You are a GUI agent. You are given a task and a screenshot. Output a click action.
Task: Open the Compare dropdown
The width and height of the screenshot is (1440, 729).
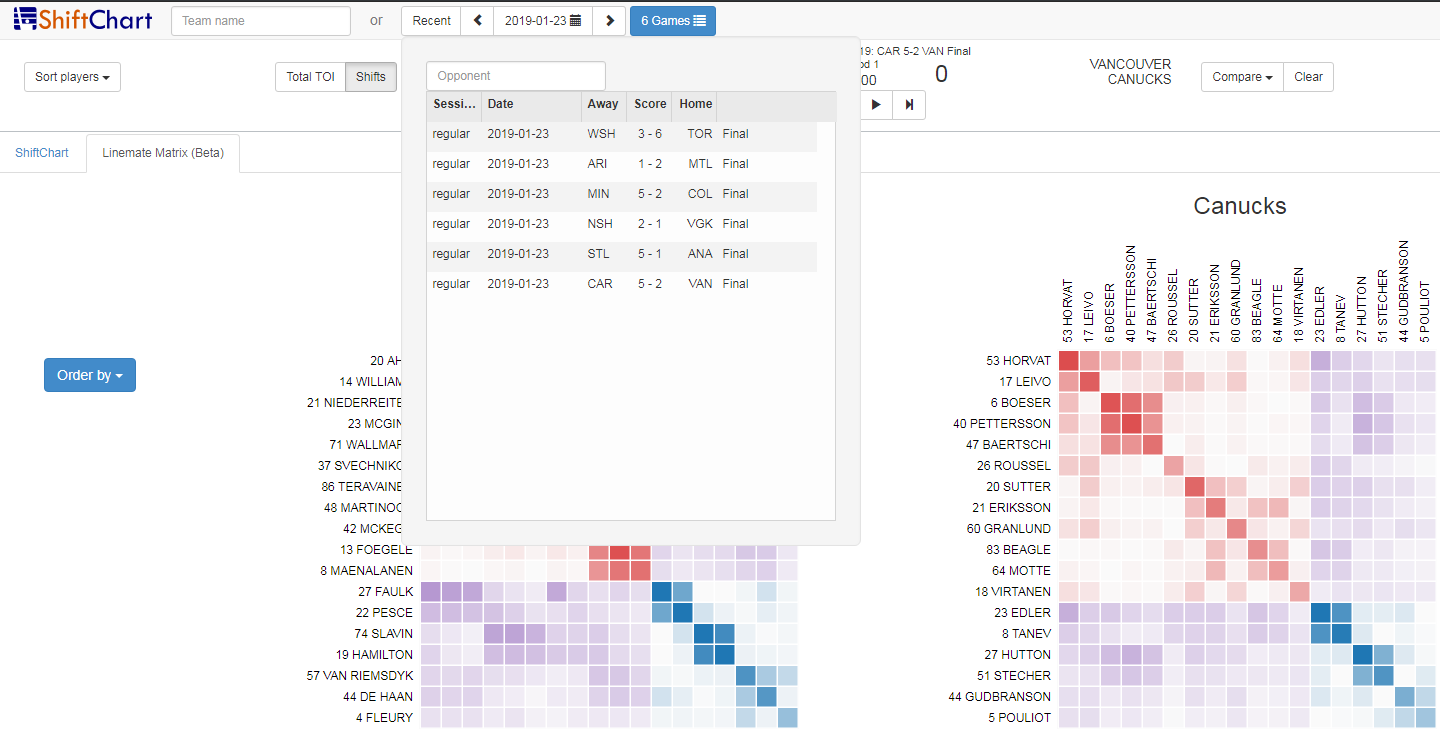(x=1241, y=77)
